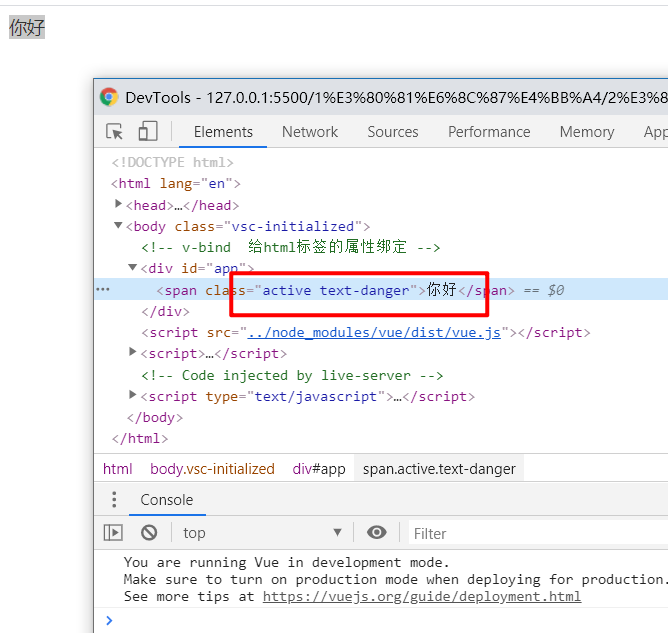Select the live-server comment line
Image resolution: width=668 pixels, height=633 pixels.
292,375
